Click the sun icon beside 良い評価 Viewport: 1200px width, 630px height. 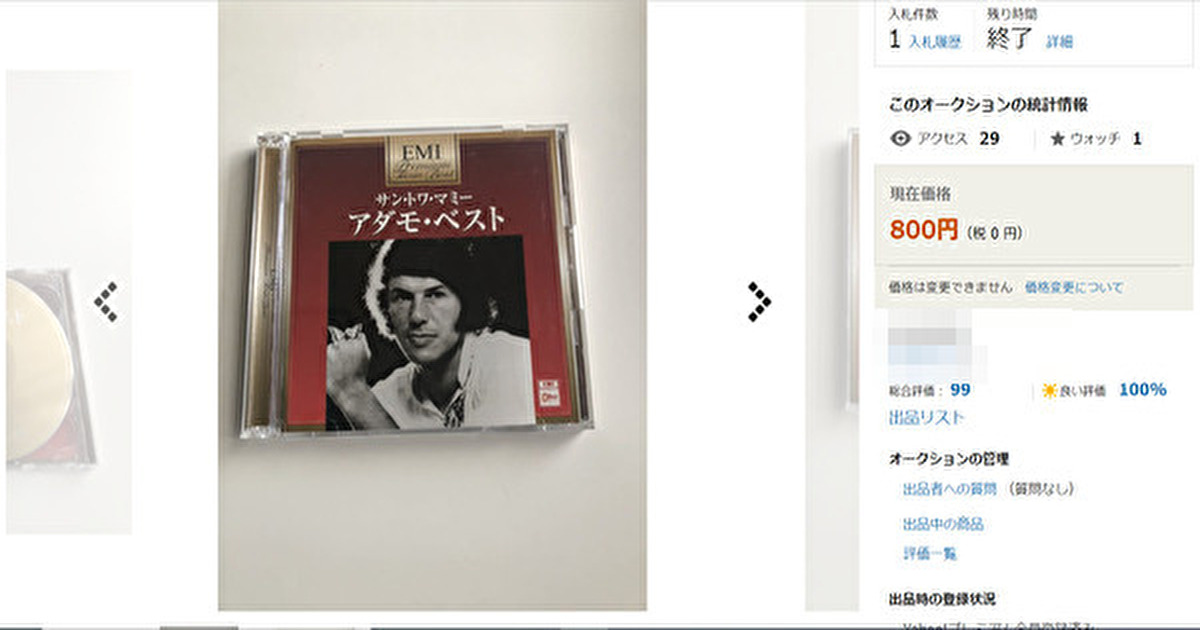(1049, 390)
